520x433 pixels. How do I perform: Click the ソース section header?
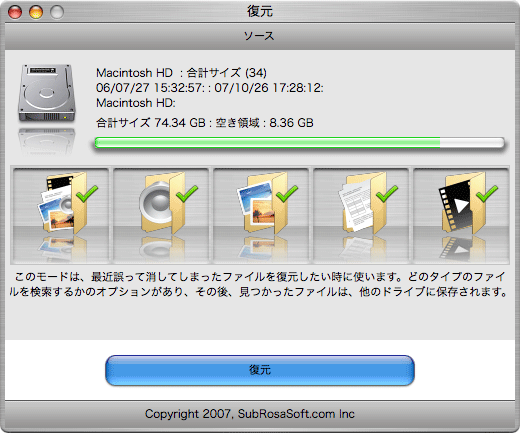(x=260, y=36)
